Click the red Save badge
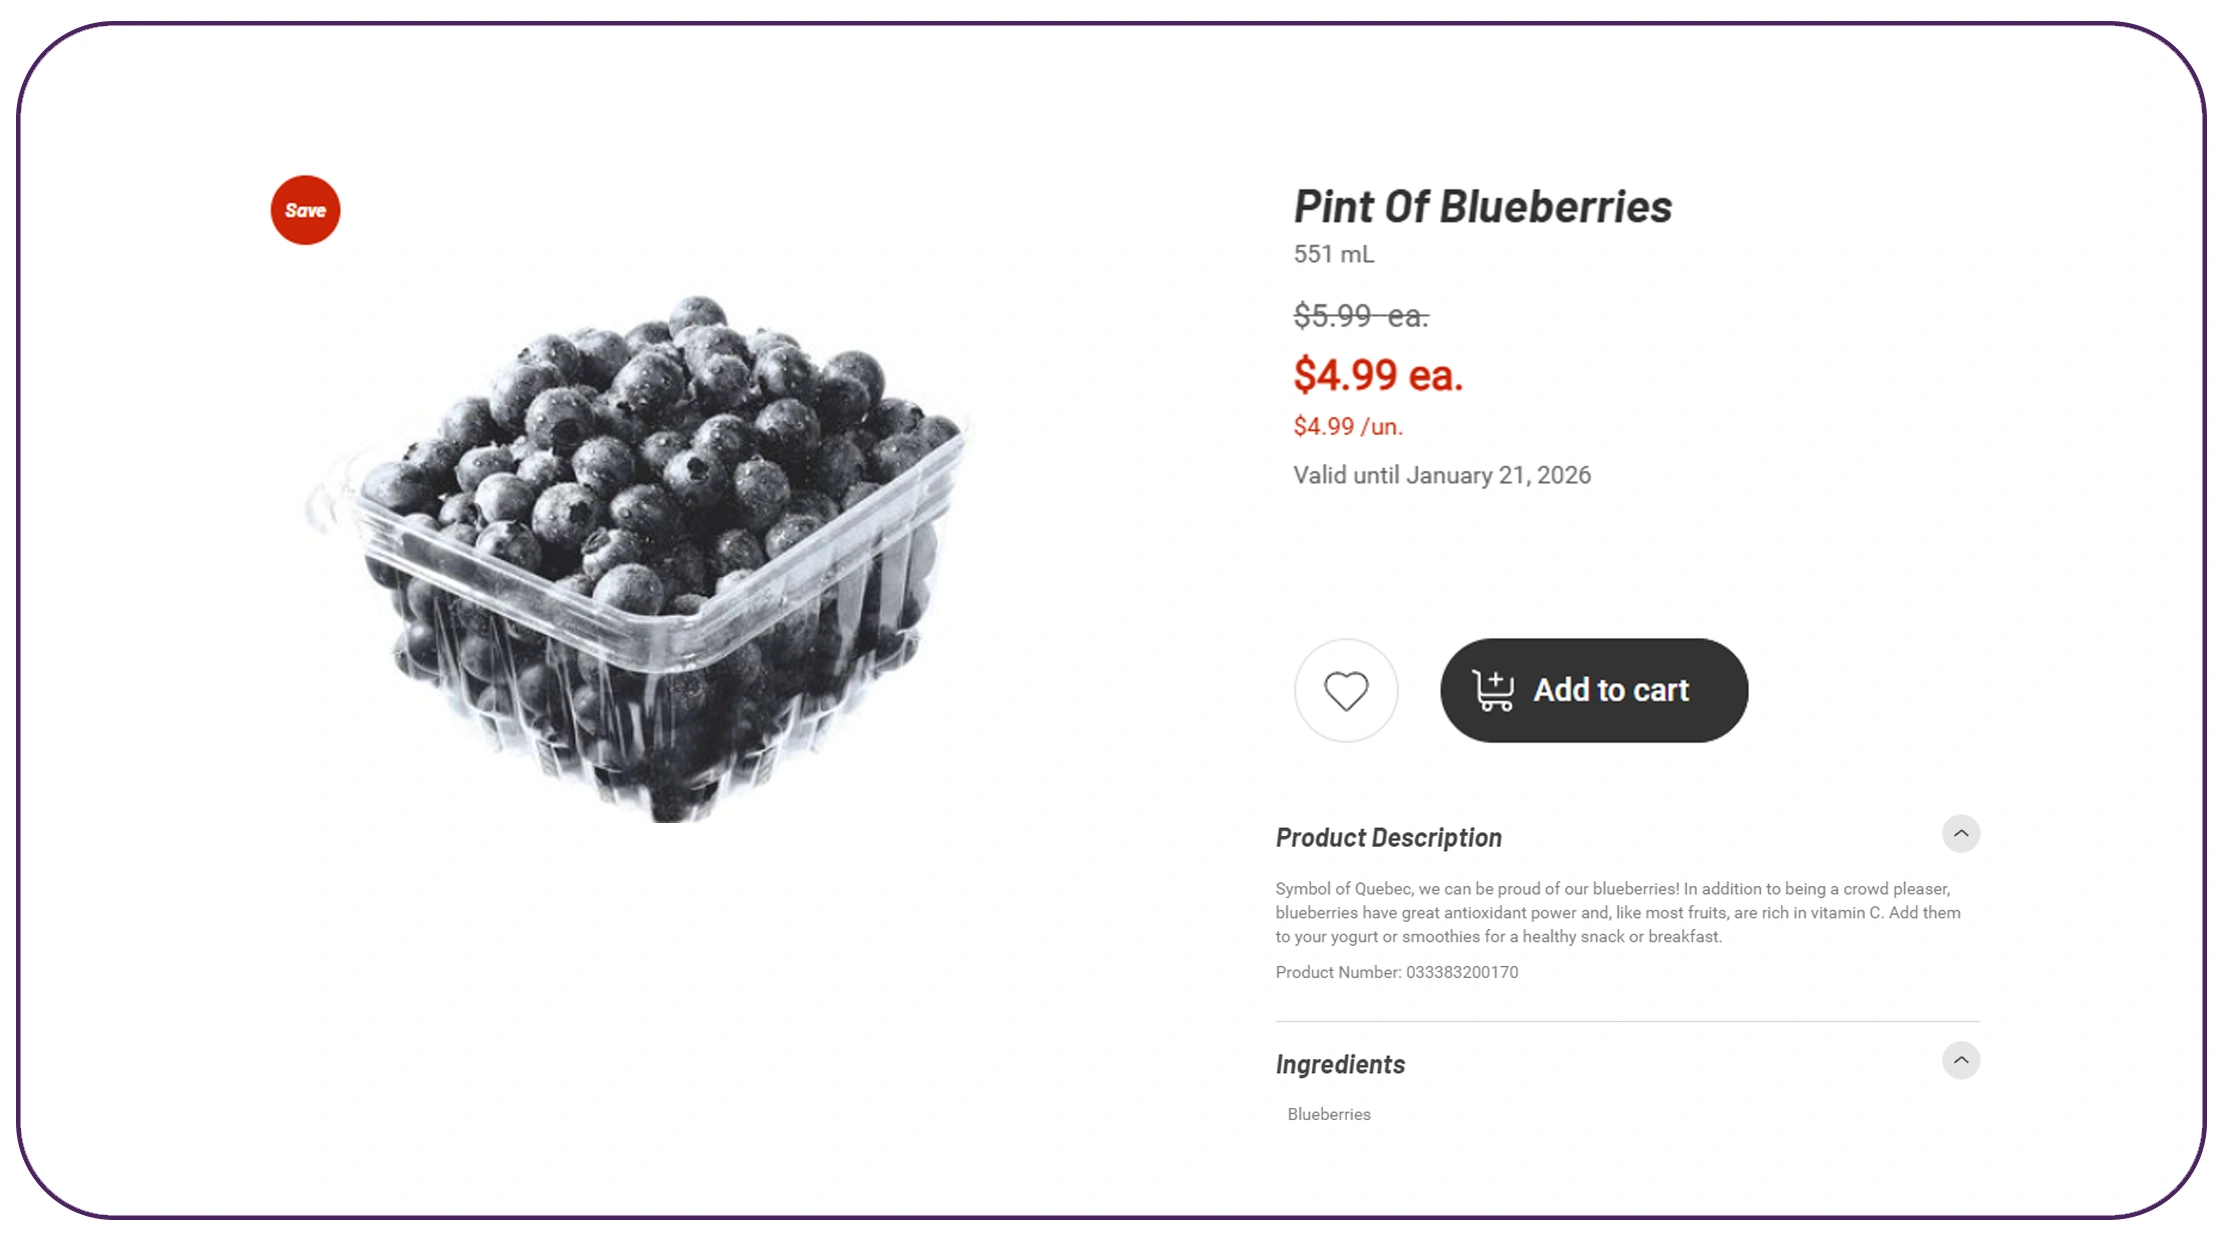The image size is (2223, 1240). click(x=305, y=210)
